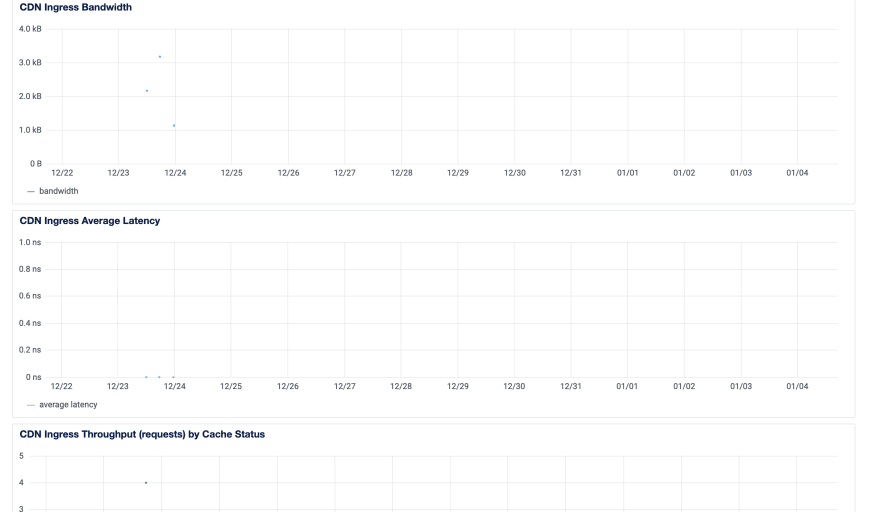
Task: Click the throughput axis label 4
Action: (x=21, y=482)
